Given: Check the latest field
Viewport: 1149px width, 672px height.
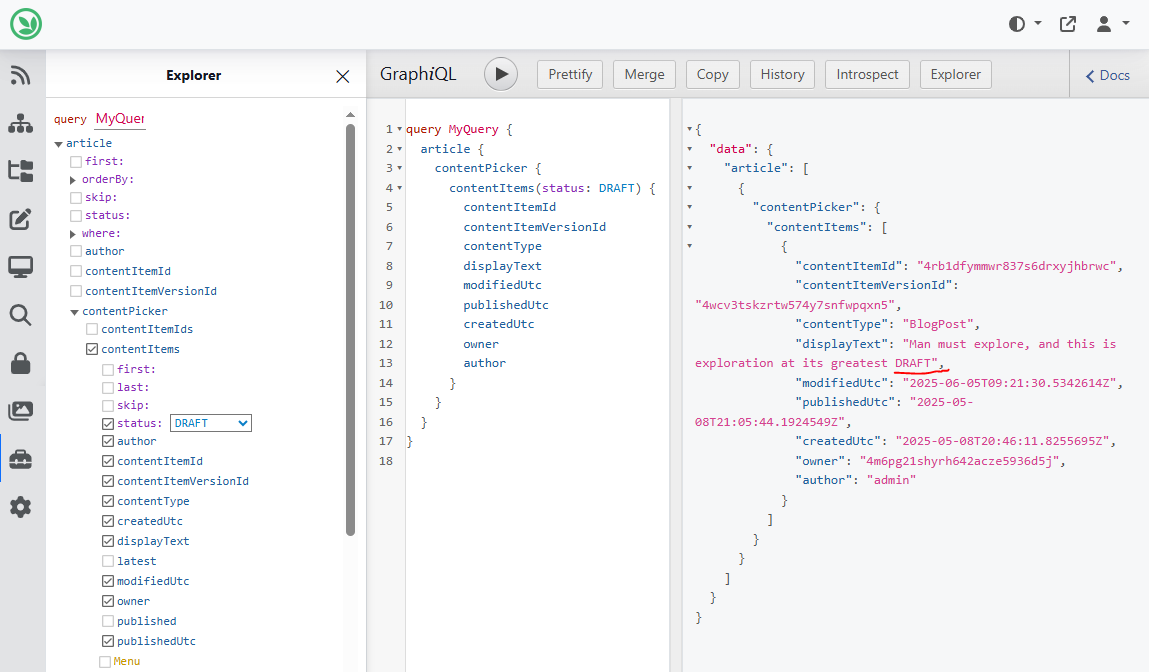Looking at the screenshot, I should [x=108, y=561].
